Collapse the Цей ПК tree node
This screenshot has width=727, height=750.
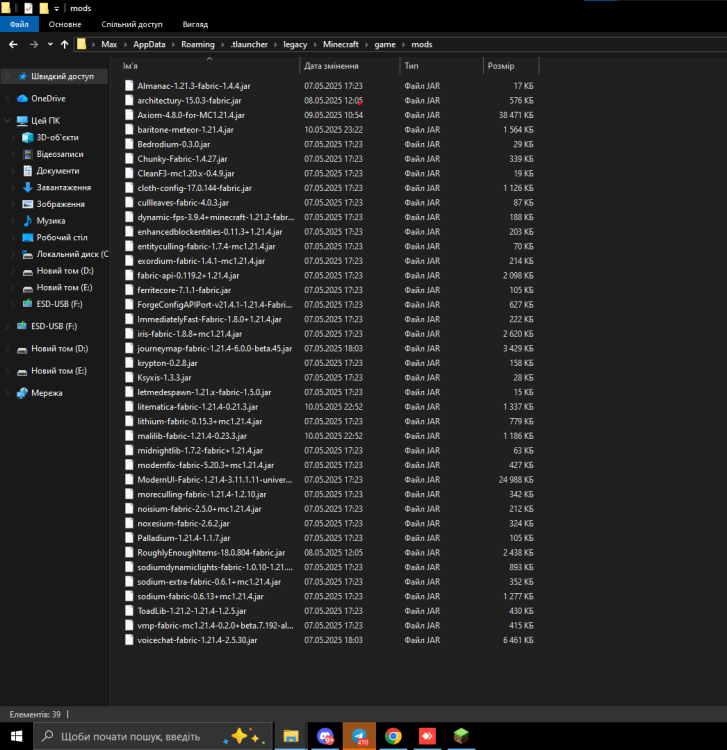point(7,121)
